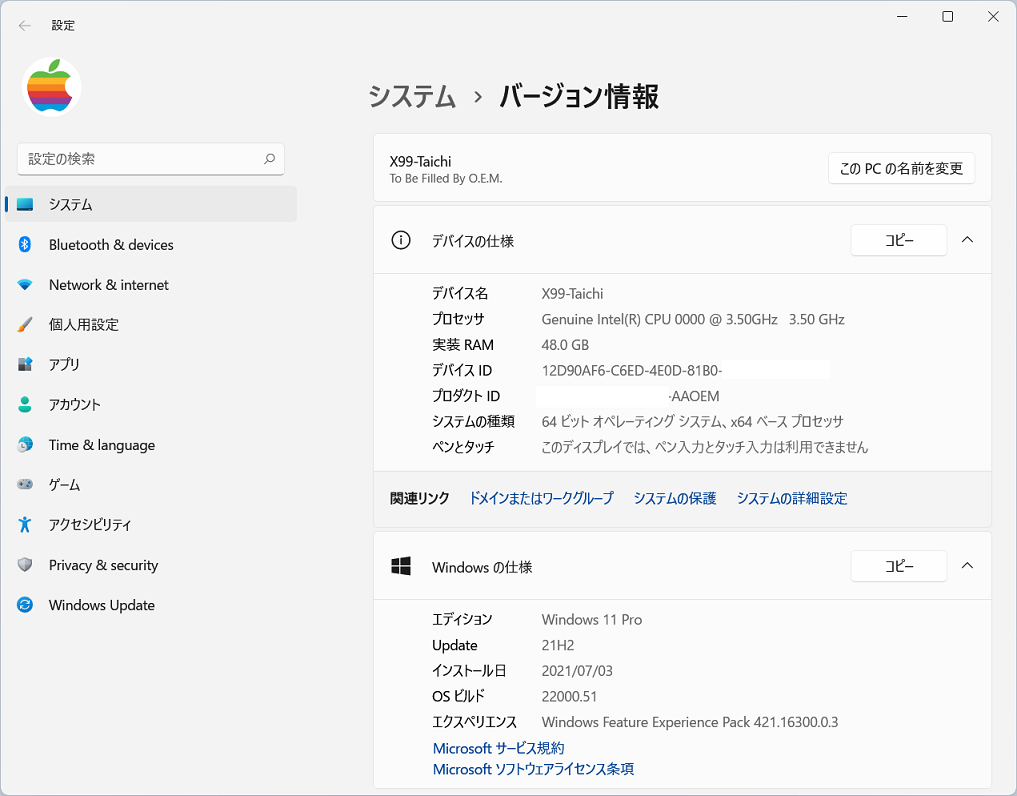1017x796 pixels.
Task: Select 個人用設定 in the sidebar
Action: [x=151, y=324]
